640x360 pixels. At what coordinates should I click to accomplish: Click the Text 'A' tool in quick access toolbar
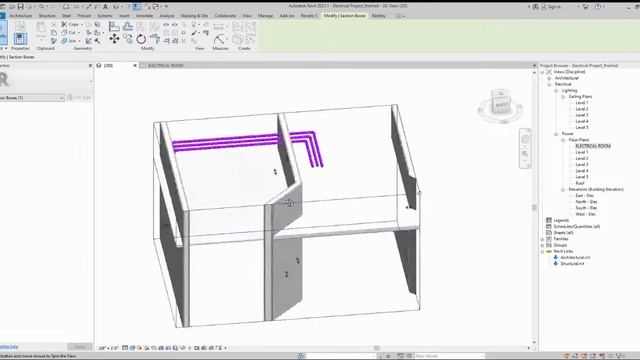pyautogui.click(x=105, y=7)
